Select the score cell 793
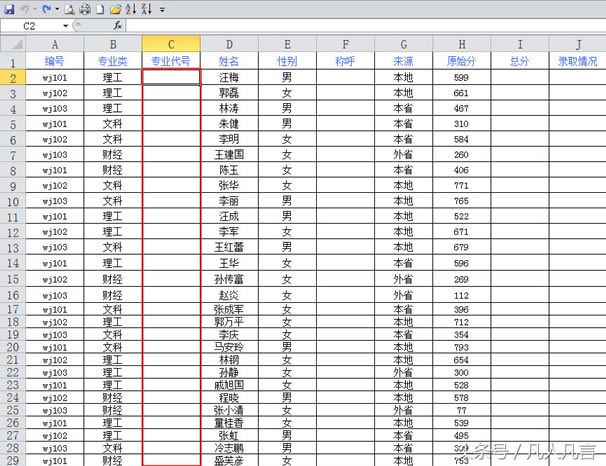Viewport: 606px width, 466px height. click(462, 347)
